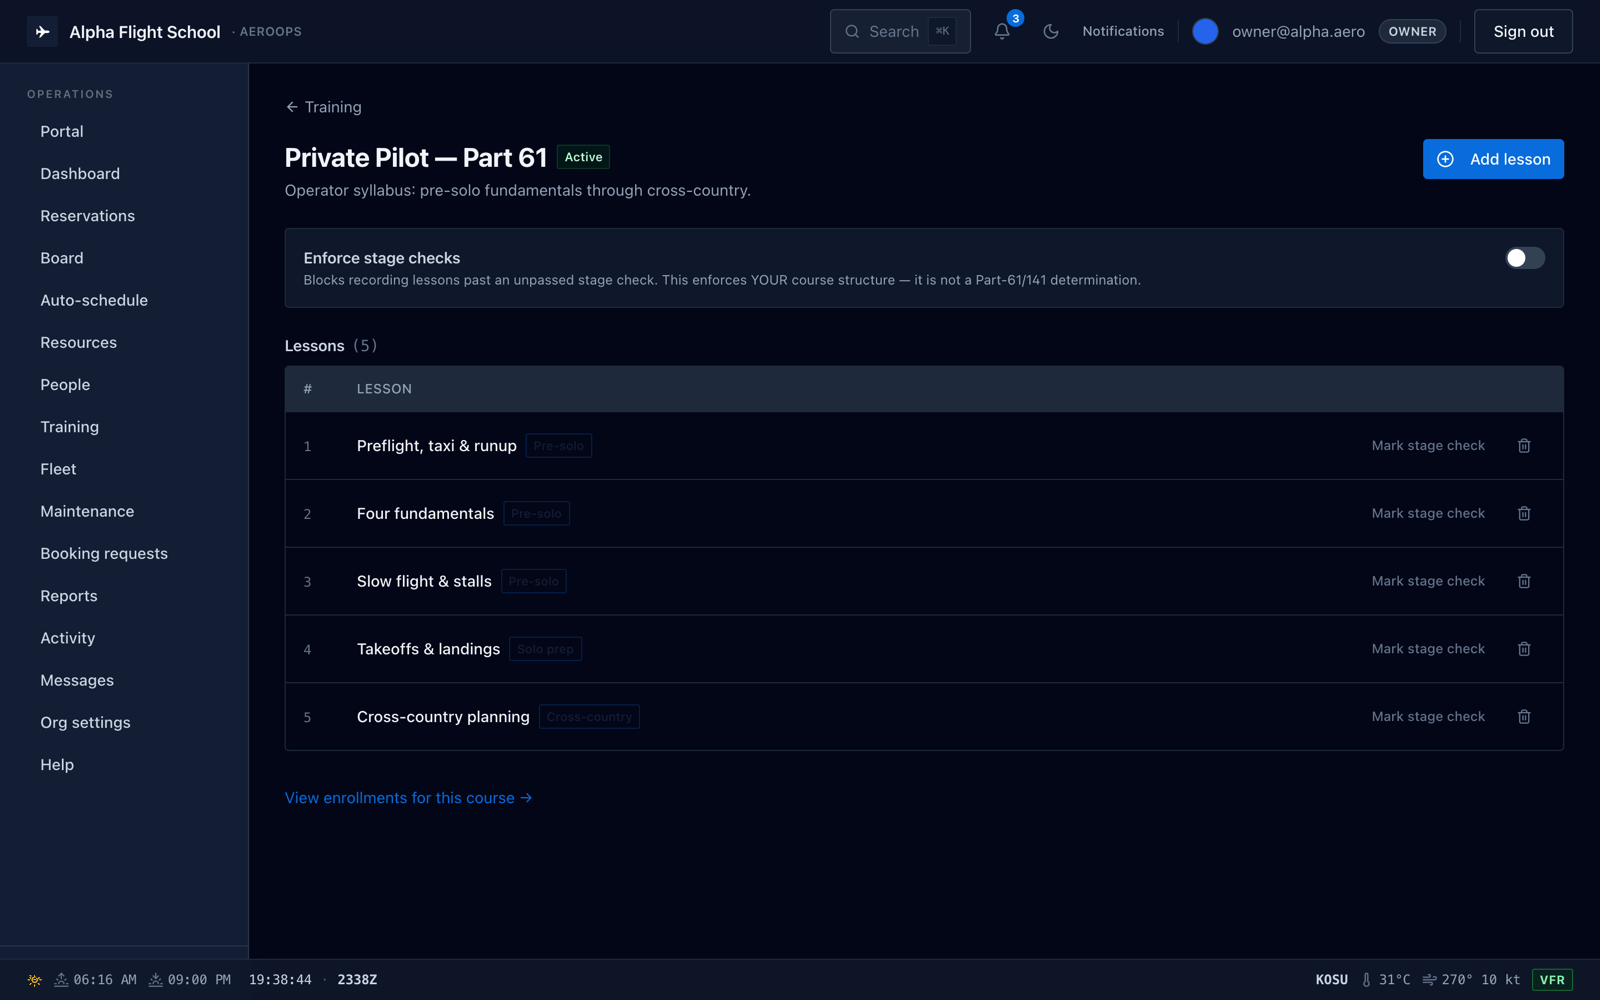Viewport: 1600px width, 1000px height.
Task: Click the Alpha Flight School airplane logo
Action: point(42,32)
